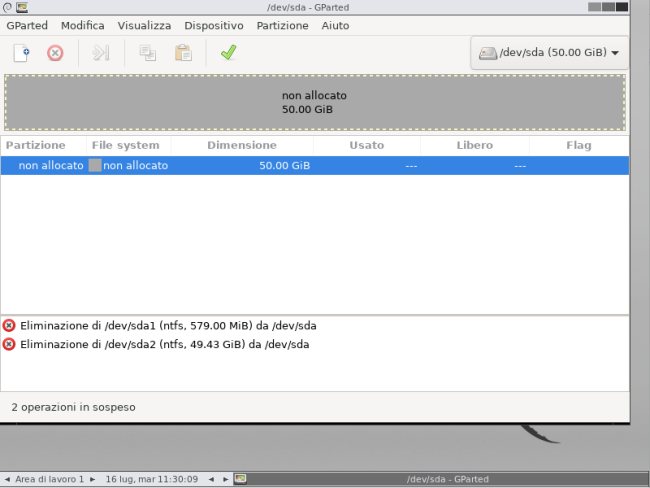This screenshot has height=488, width=650.
Task: Open the GParted menu
Action: click(27, 26)
